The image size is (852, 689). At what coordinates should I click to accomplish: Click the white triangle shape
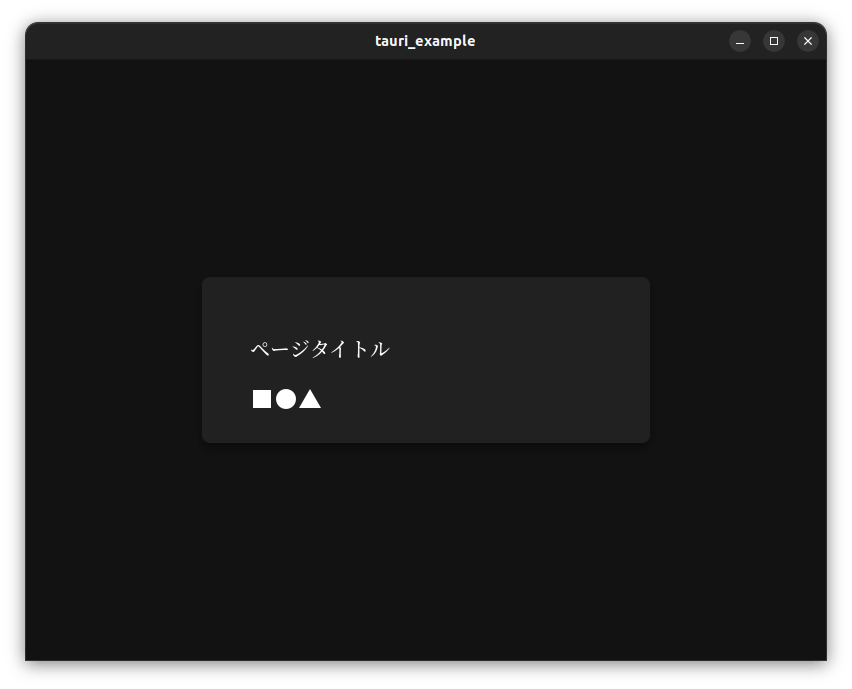[x=310, y=399]
